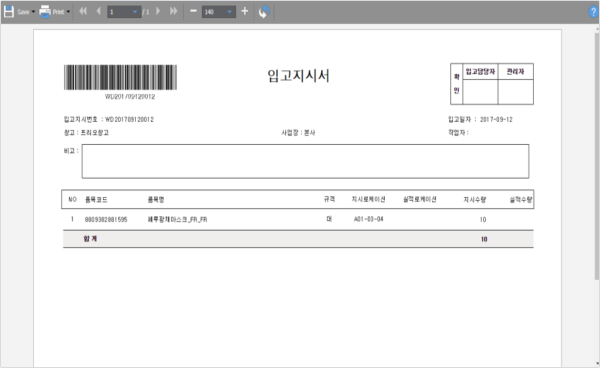600x368 pixels.
Task: Expand the Print options arrow
Action: [68, 12]
